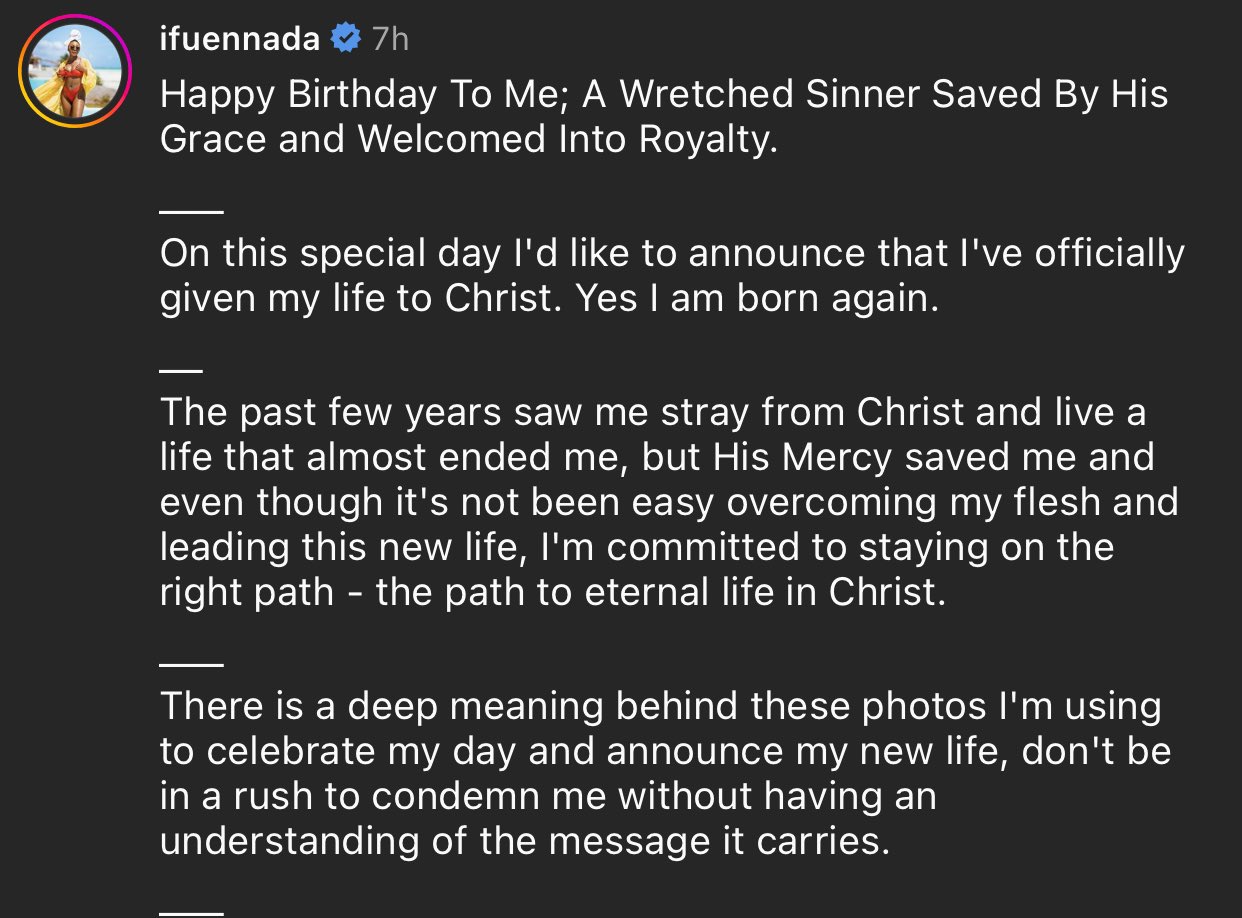Image resolution: width=1242 pixels, height=918 pixels.
Task: Open the ifuennada username link
Action: (x=240, y=39)
